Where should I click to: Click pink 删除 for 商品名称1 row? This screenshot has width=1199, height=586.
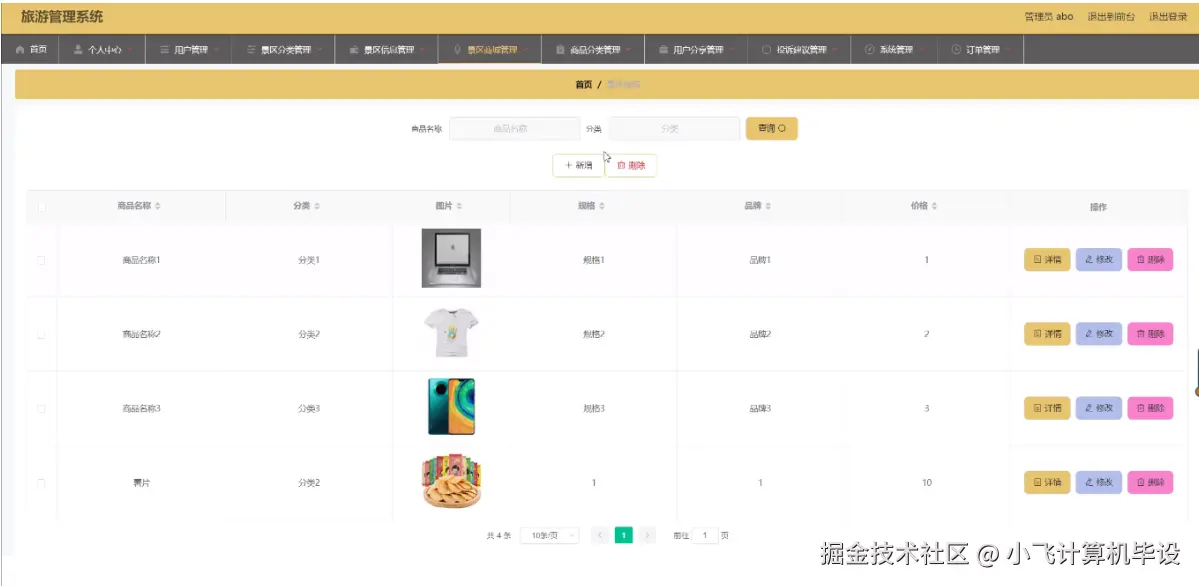[x=1150, y=260]
